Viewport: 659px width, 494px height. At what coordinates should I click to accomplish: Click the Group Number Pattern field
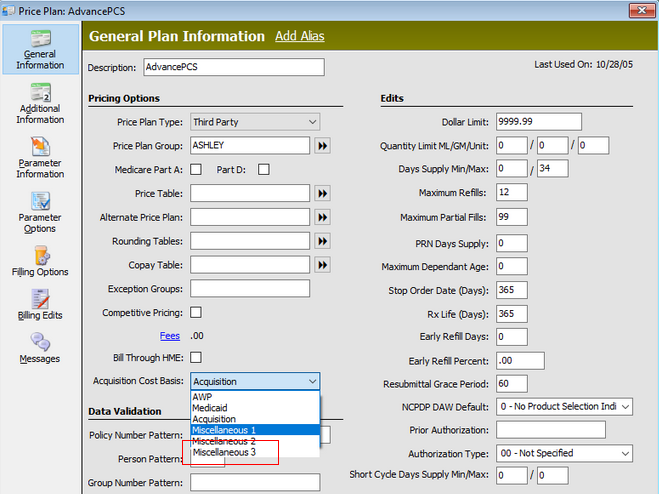pos(255,483)
